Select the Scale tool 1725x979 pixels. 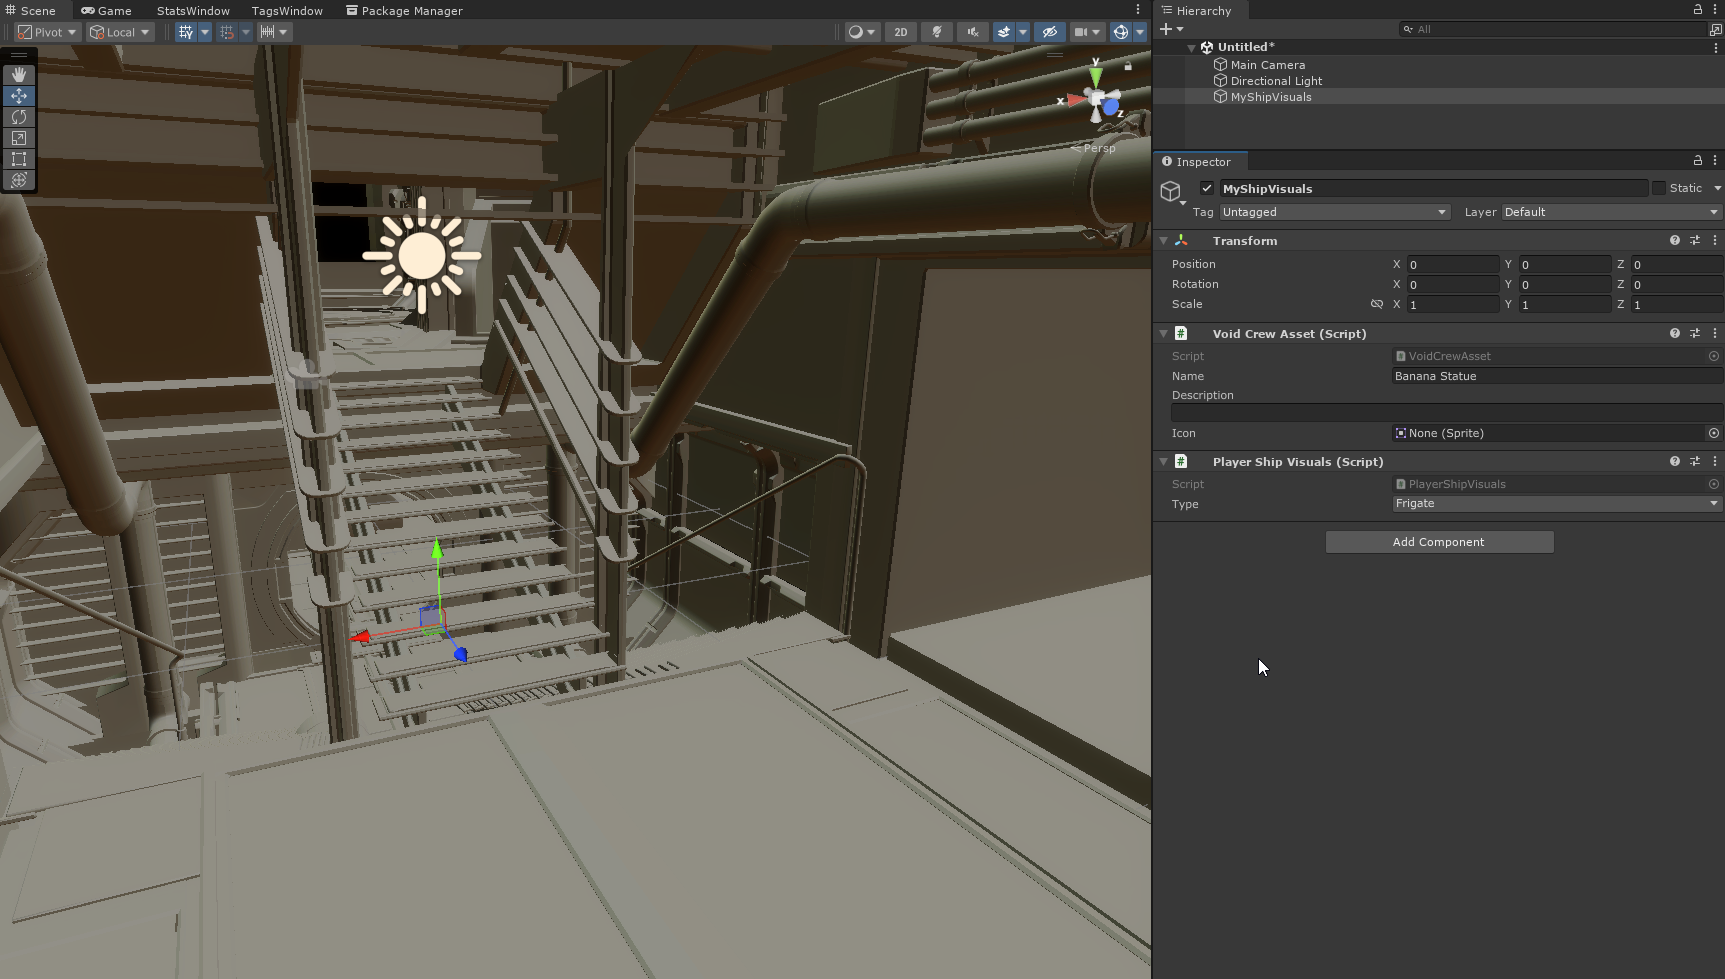[x=19, y=138]
